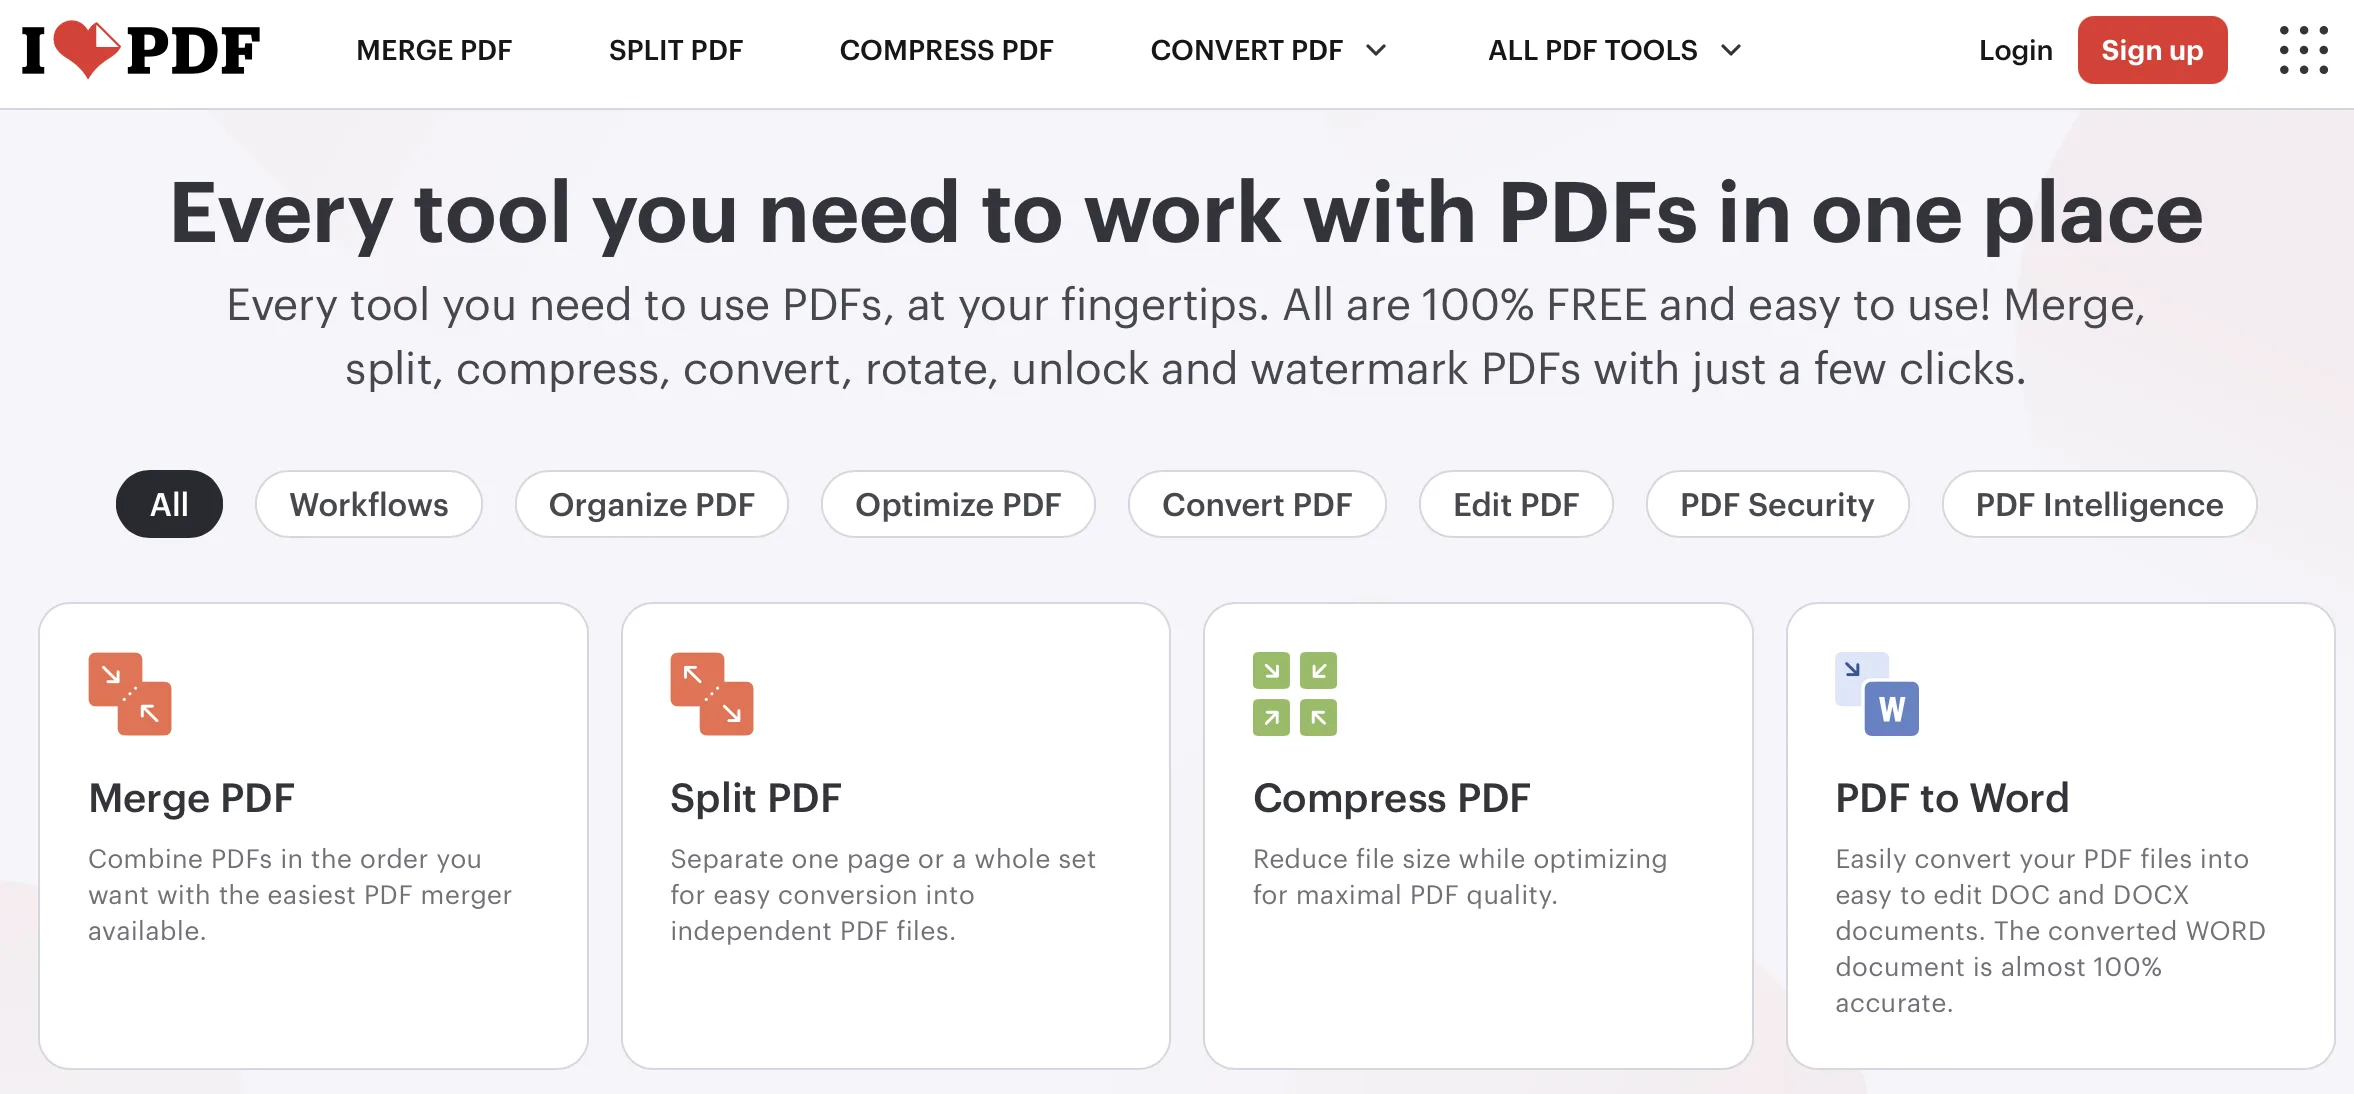The height and width of the screenshot is (1094, 2354).
Task: Filter tools by Convert PDF category
Action: point(1257,504)
